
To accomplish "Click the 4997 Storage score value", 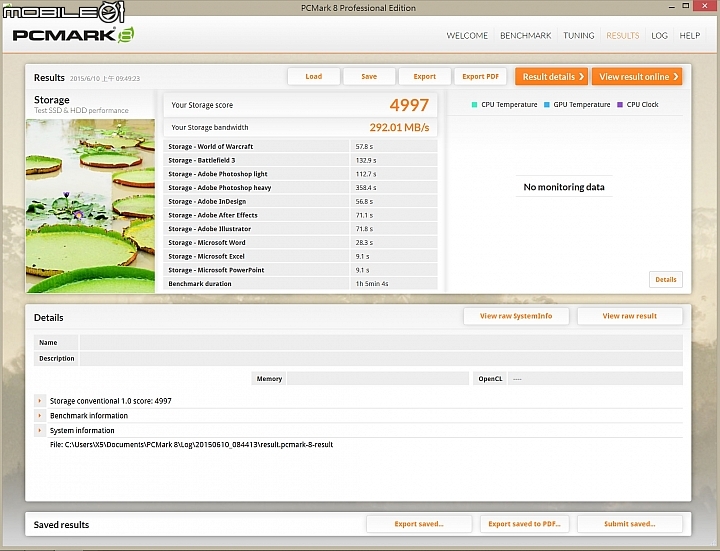I will [x=409, y=105].
